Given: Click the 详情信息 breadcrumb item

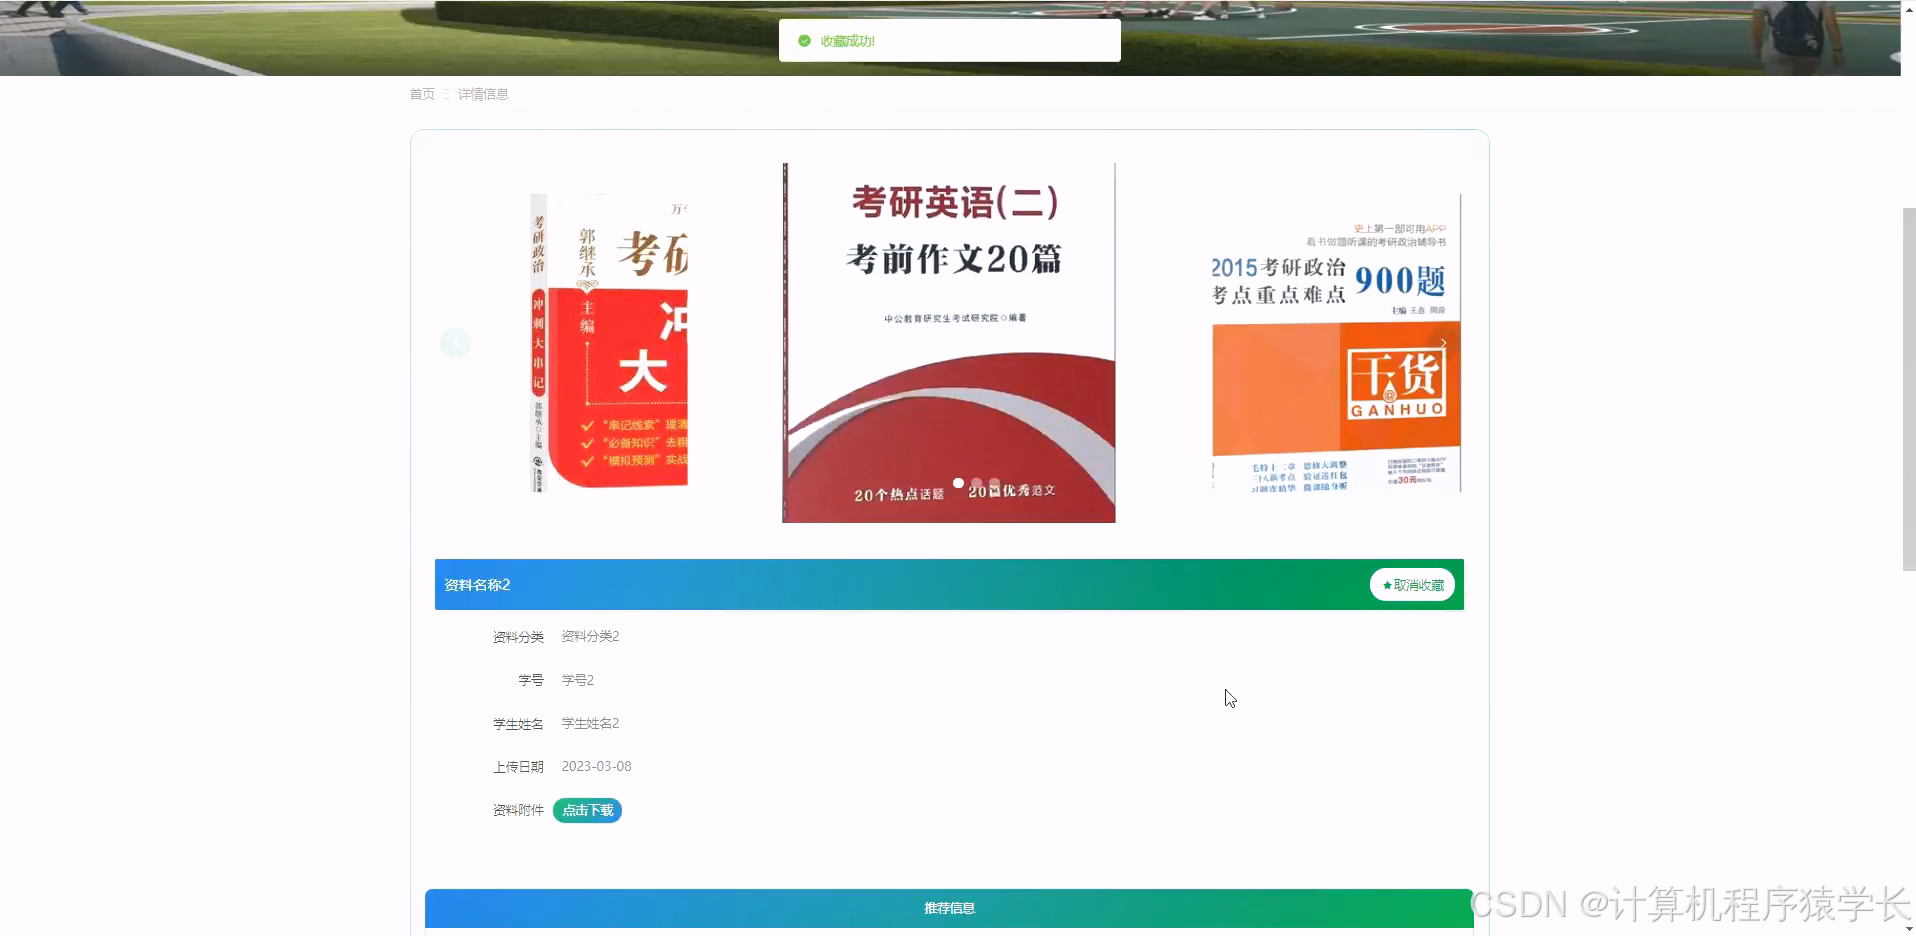Looking at the screenshot, I should click(482, 94).
